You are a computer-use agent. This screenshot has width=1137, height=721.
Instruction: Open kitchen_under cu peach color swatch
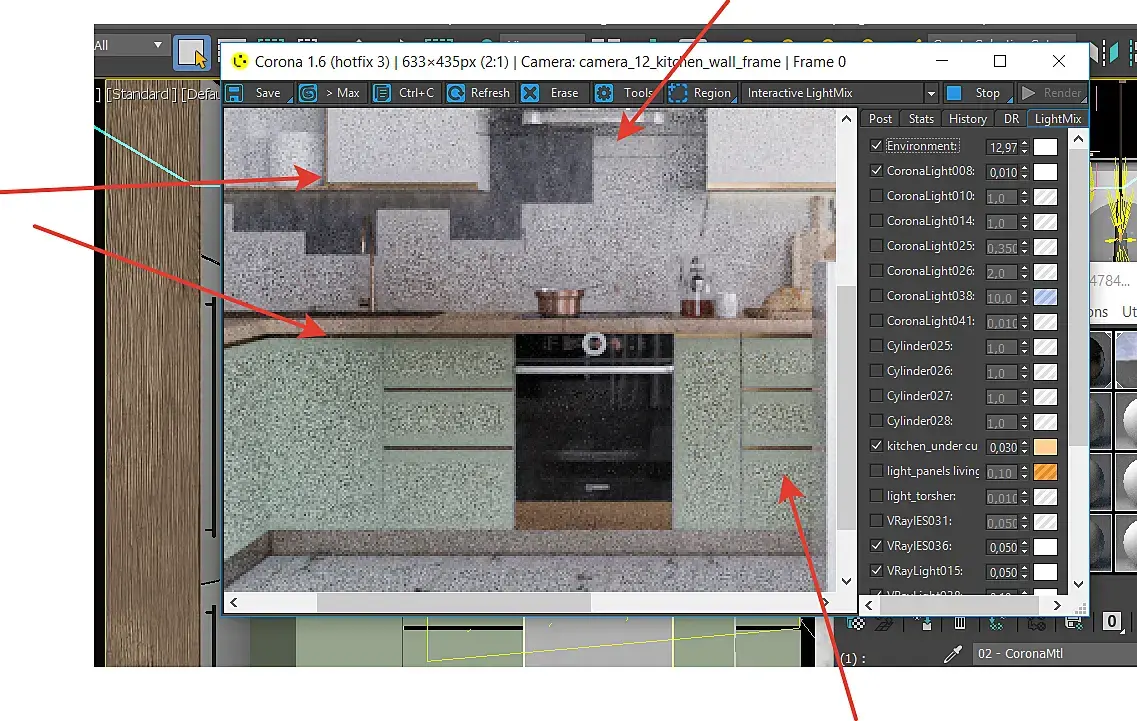point(1045,448)
